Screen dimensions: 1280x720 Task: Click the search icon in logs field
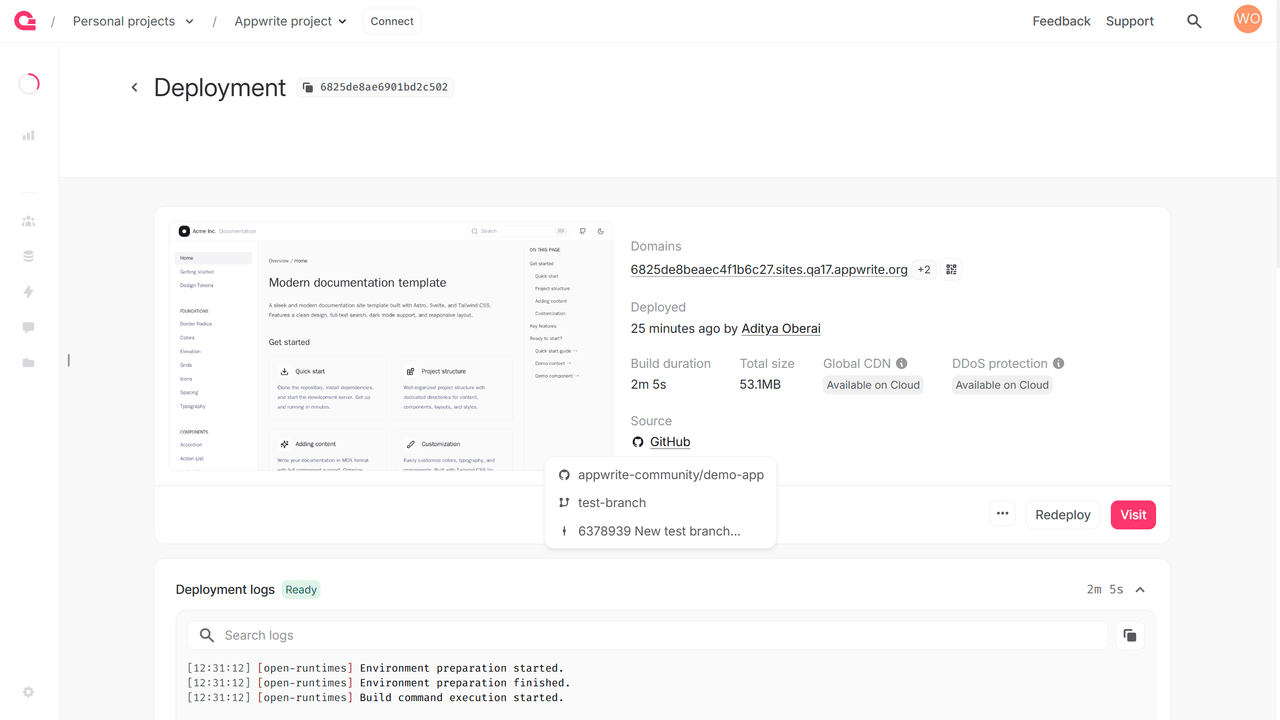tap(207, 635)
